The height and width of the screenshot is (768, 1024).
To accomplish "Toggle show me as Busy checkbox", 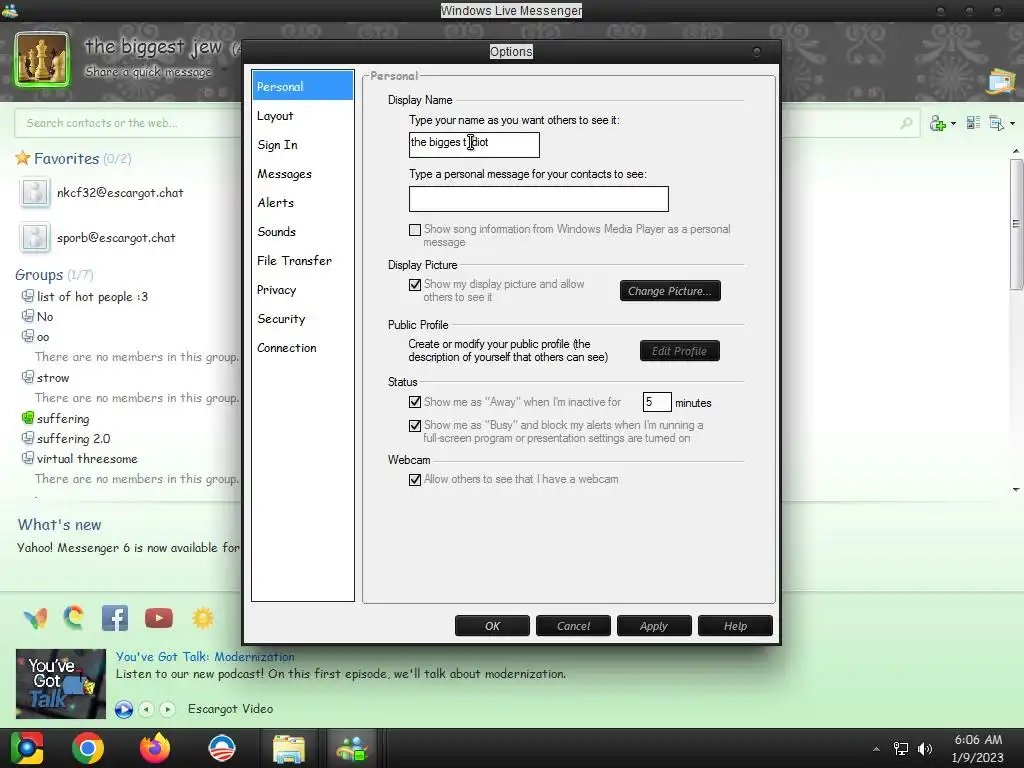I will tap(415, 426).
